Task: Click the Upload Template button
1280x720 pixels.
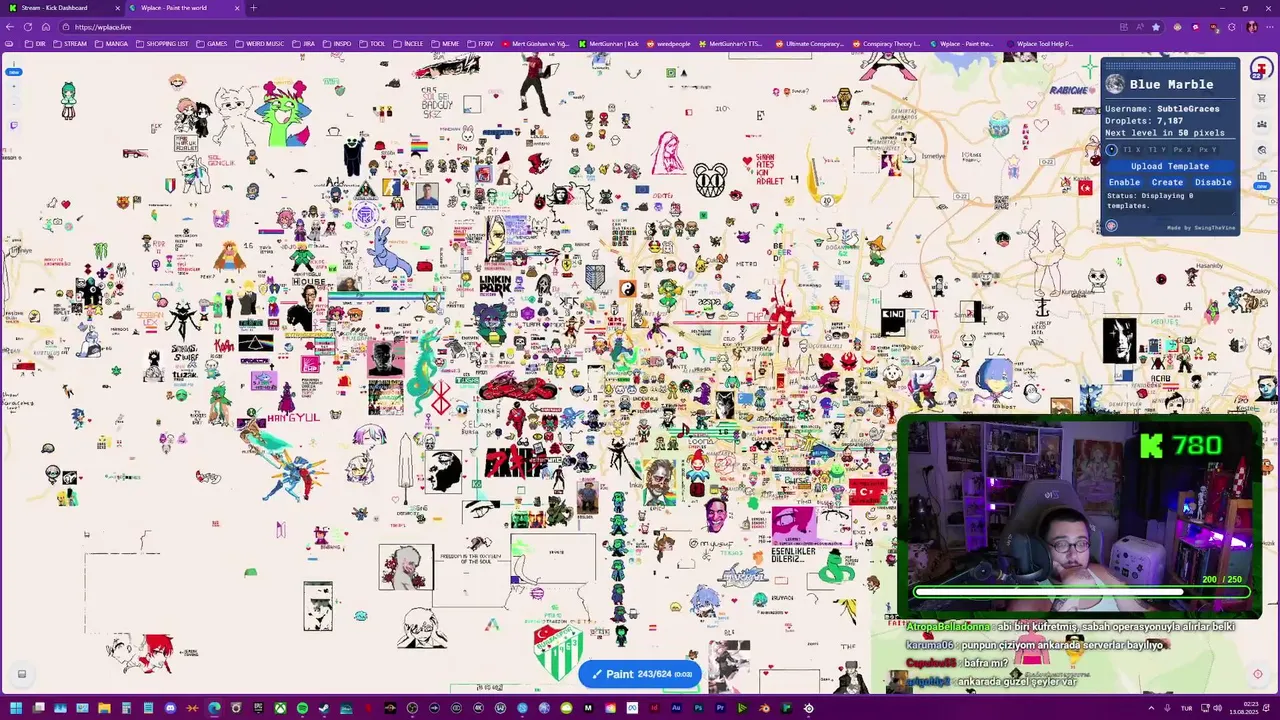Action: point(1170,166)
